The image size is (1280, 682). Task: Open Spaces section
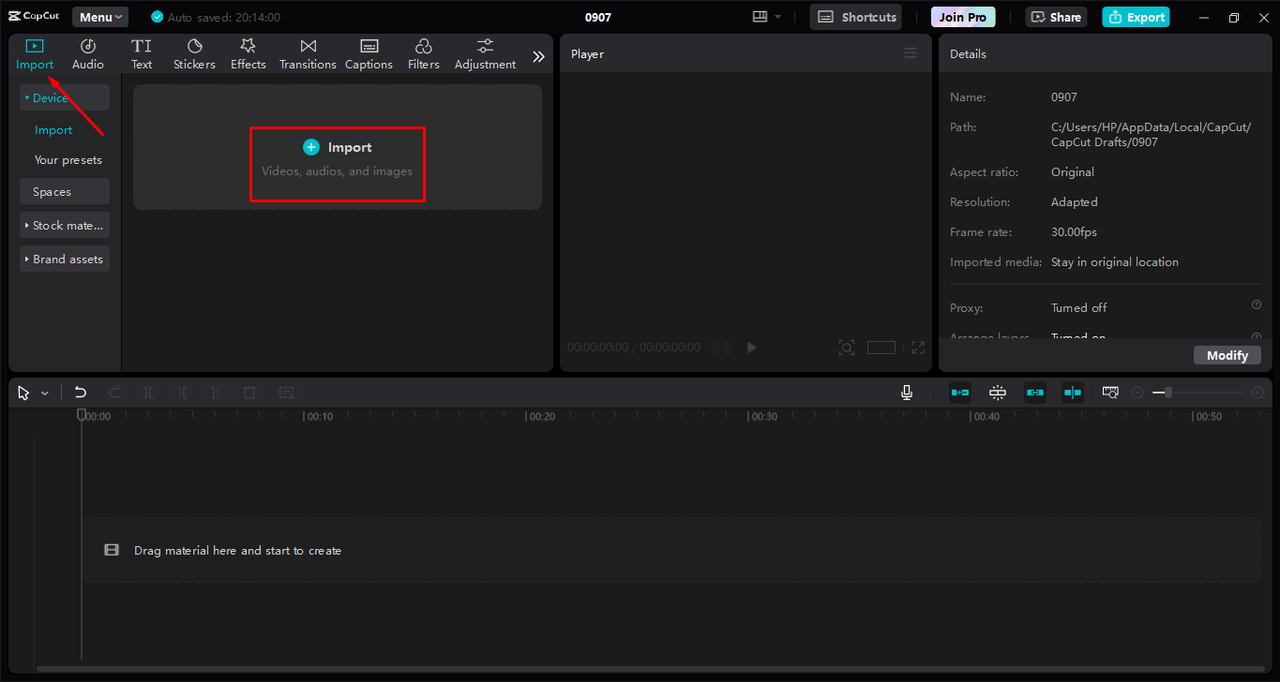pos(65,192)
